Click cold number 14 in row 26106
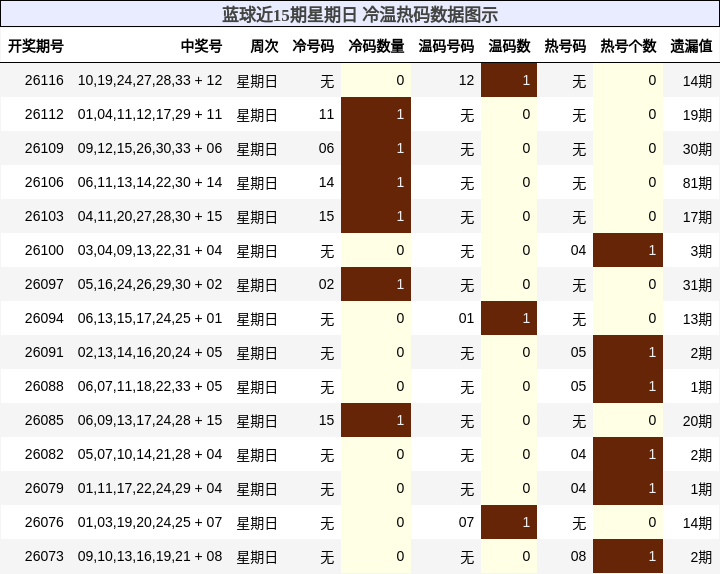Viewport: 720px width, 574px height. [326, 182]
